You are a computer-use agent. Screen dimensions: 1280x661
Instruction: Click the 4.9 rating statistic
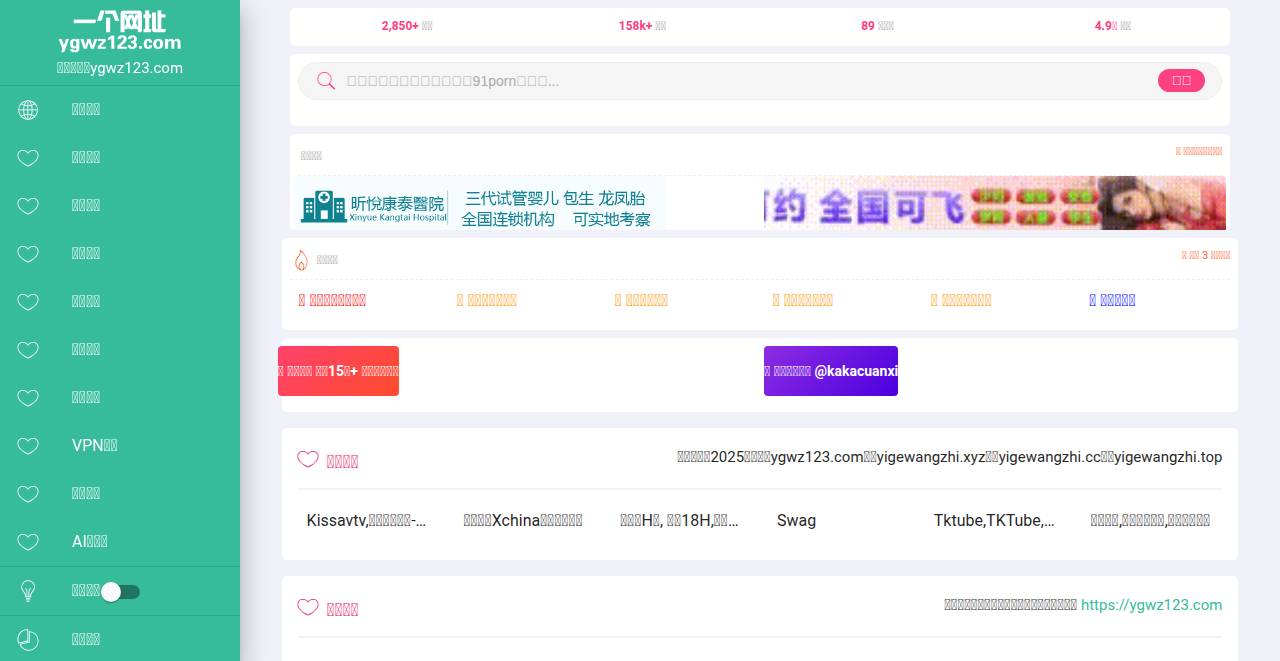(1112, 26)
